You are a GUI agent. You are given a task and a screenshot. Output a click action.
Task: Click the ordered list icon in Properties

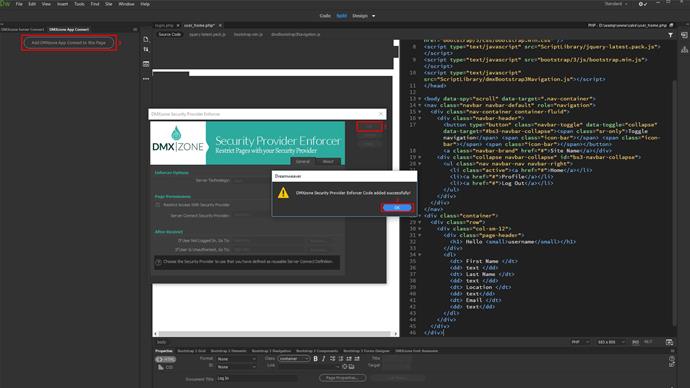click(x=341, y=359)
